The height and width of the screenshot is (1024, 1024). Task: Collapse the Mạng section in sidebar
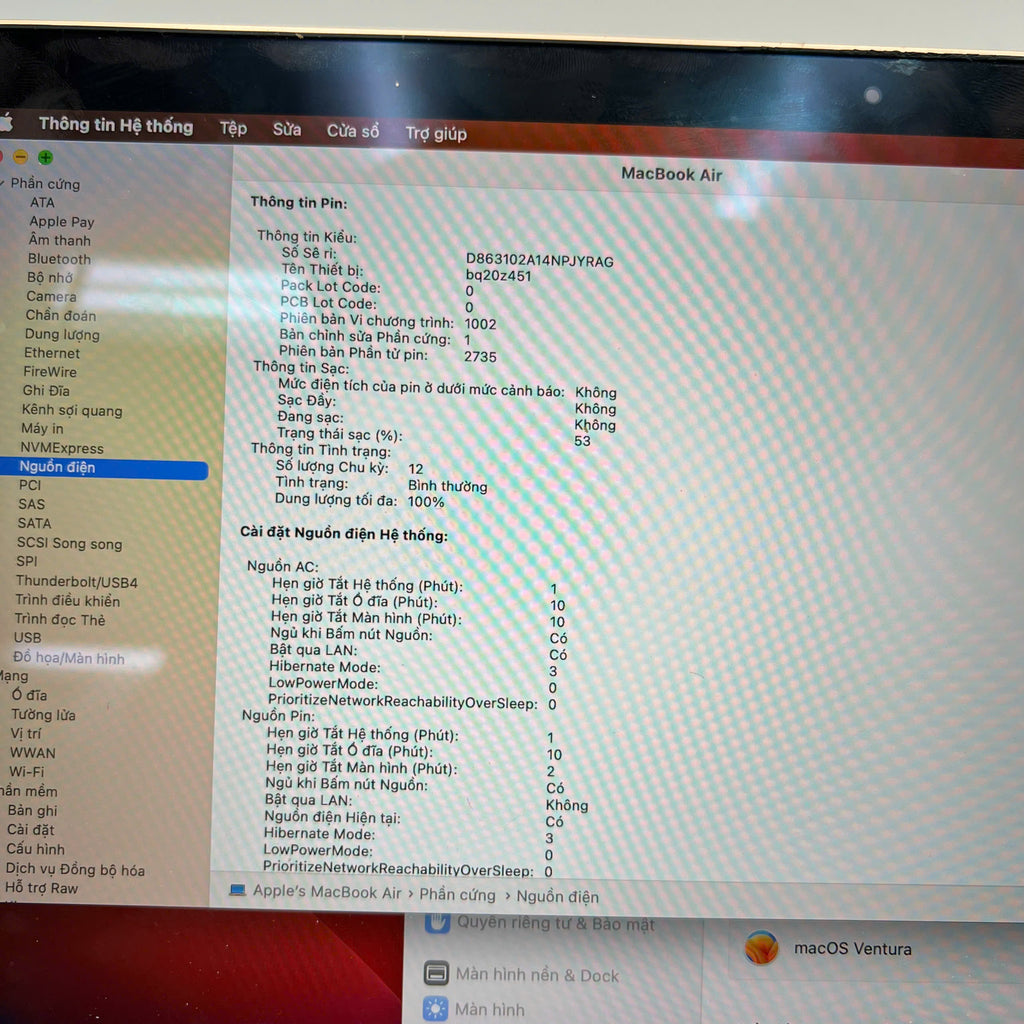[14, 676]
